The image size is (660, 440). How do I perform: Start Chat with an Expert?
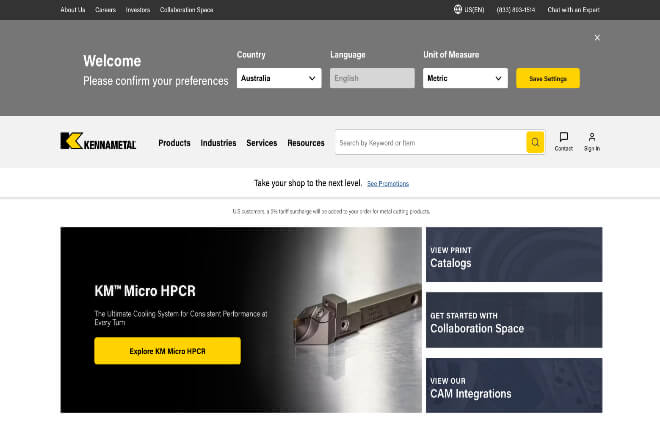573,10
